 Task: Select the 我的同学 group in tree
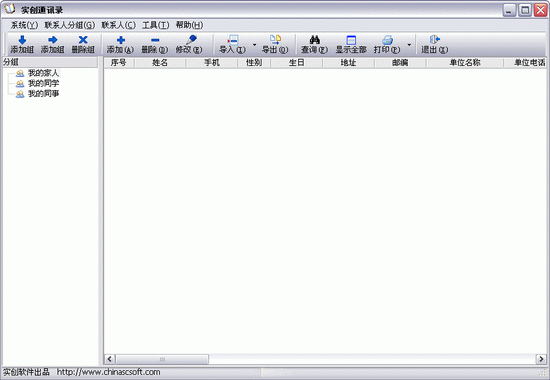click(x=43, y=84)
